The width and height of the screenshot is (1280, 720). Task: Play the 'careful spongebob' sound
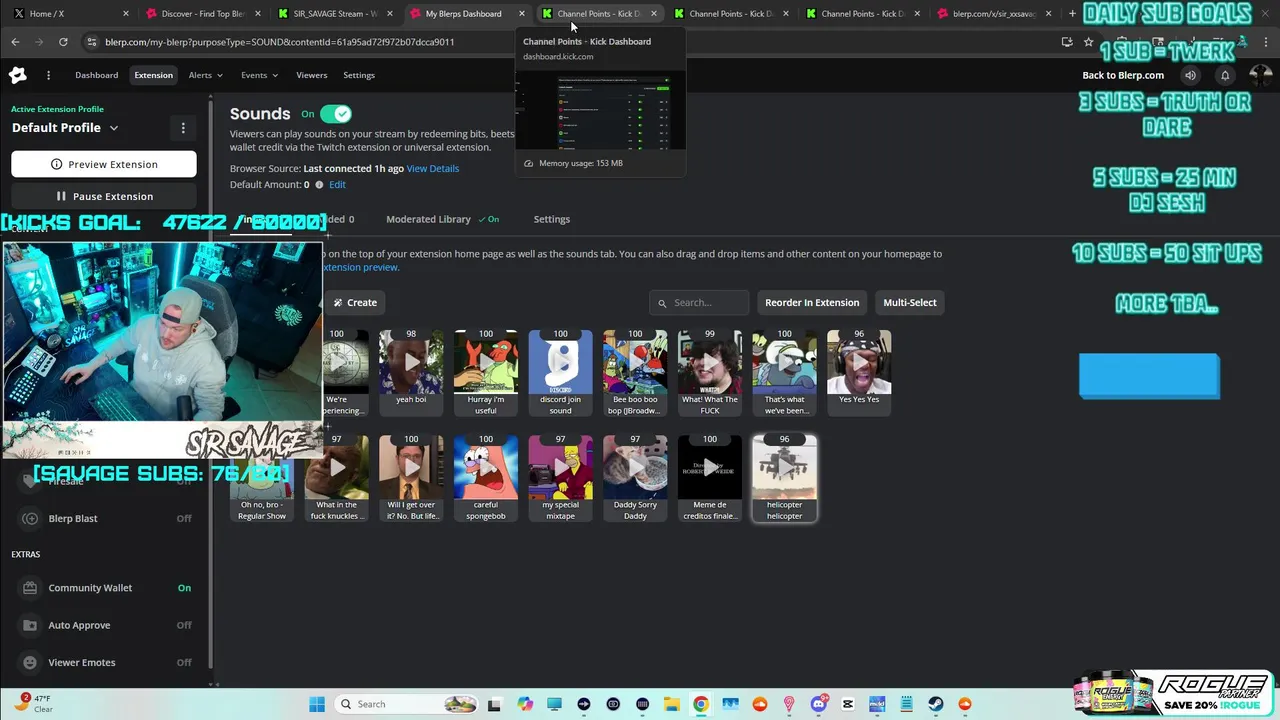[485, 467]
